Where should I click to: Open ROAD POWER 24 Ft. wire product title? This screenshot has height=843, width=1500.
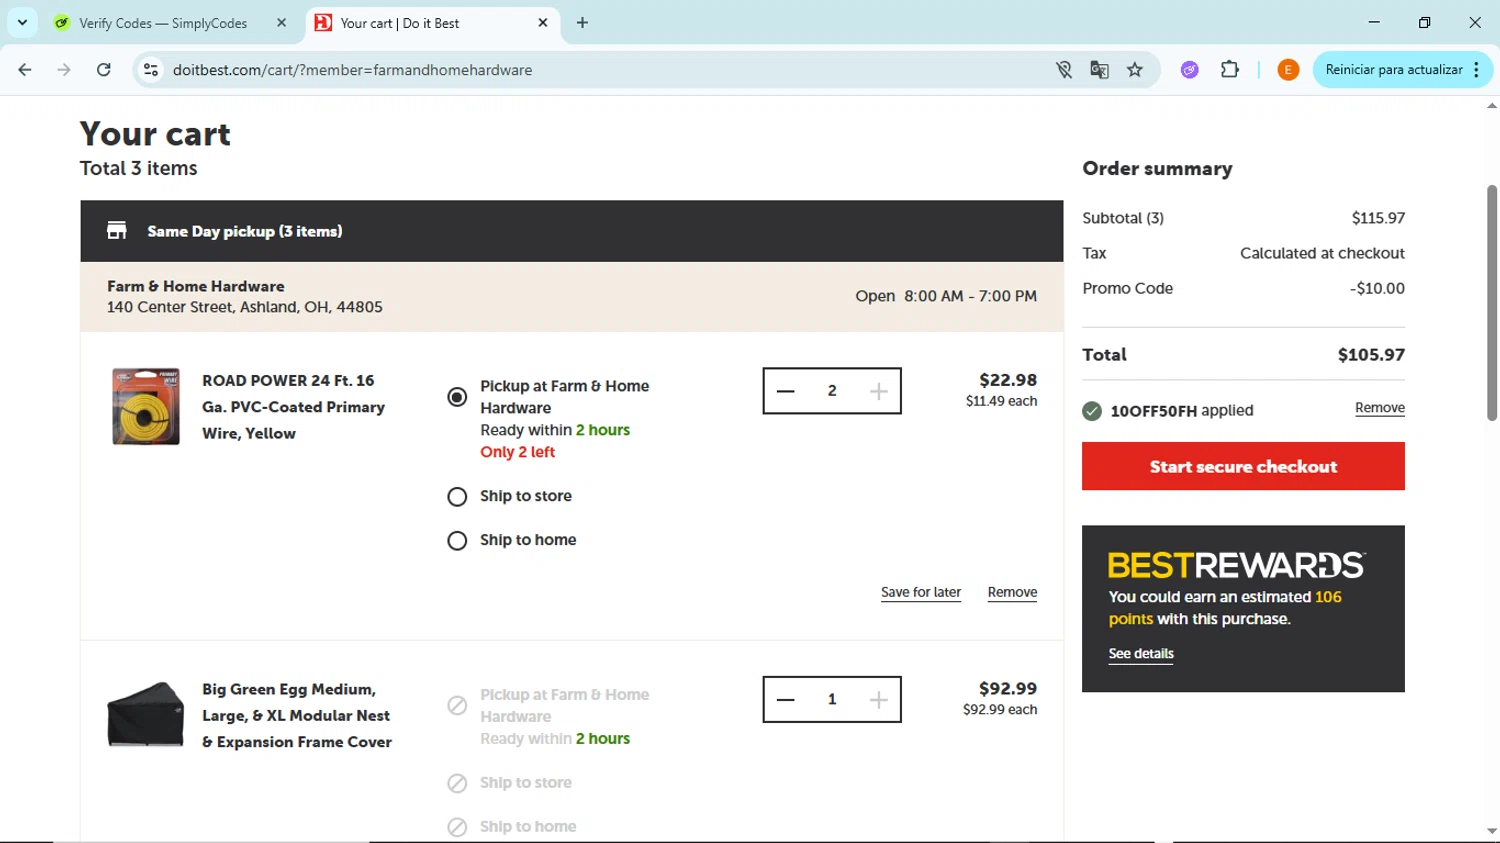point(293,407)
